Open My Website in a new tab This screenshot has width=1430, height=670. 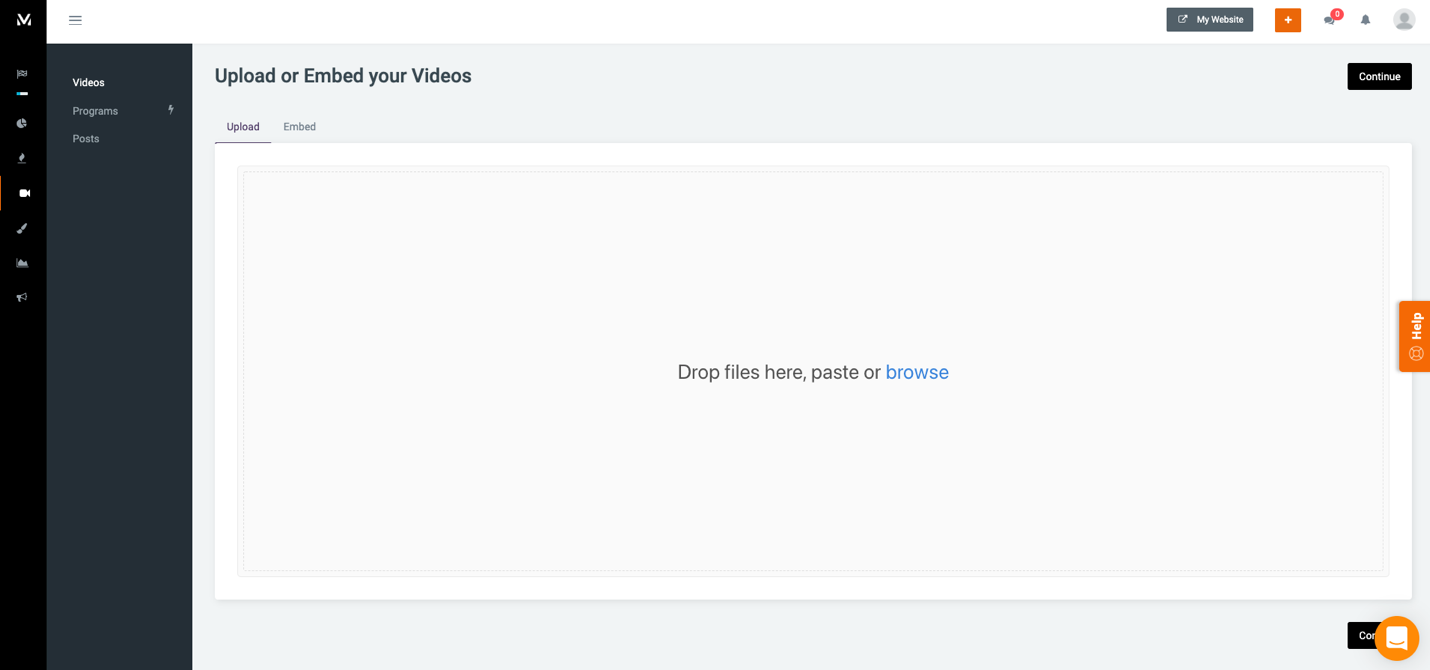(1209, 19)
